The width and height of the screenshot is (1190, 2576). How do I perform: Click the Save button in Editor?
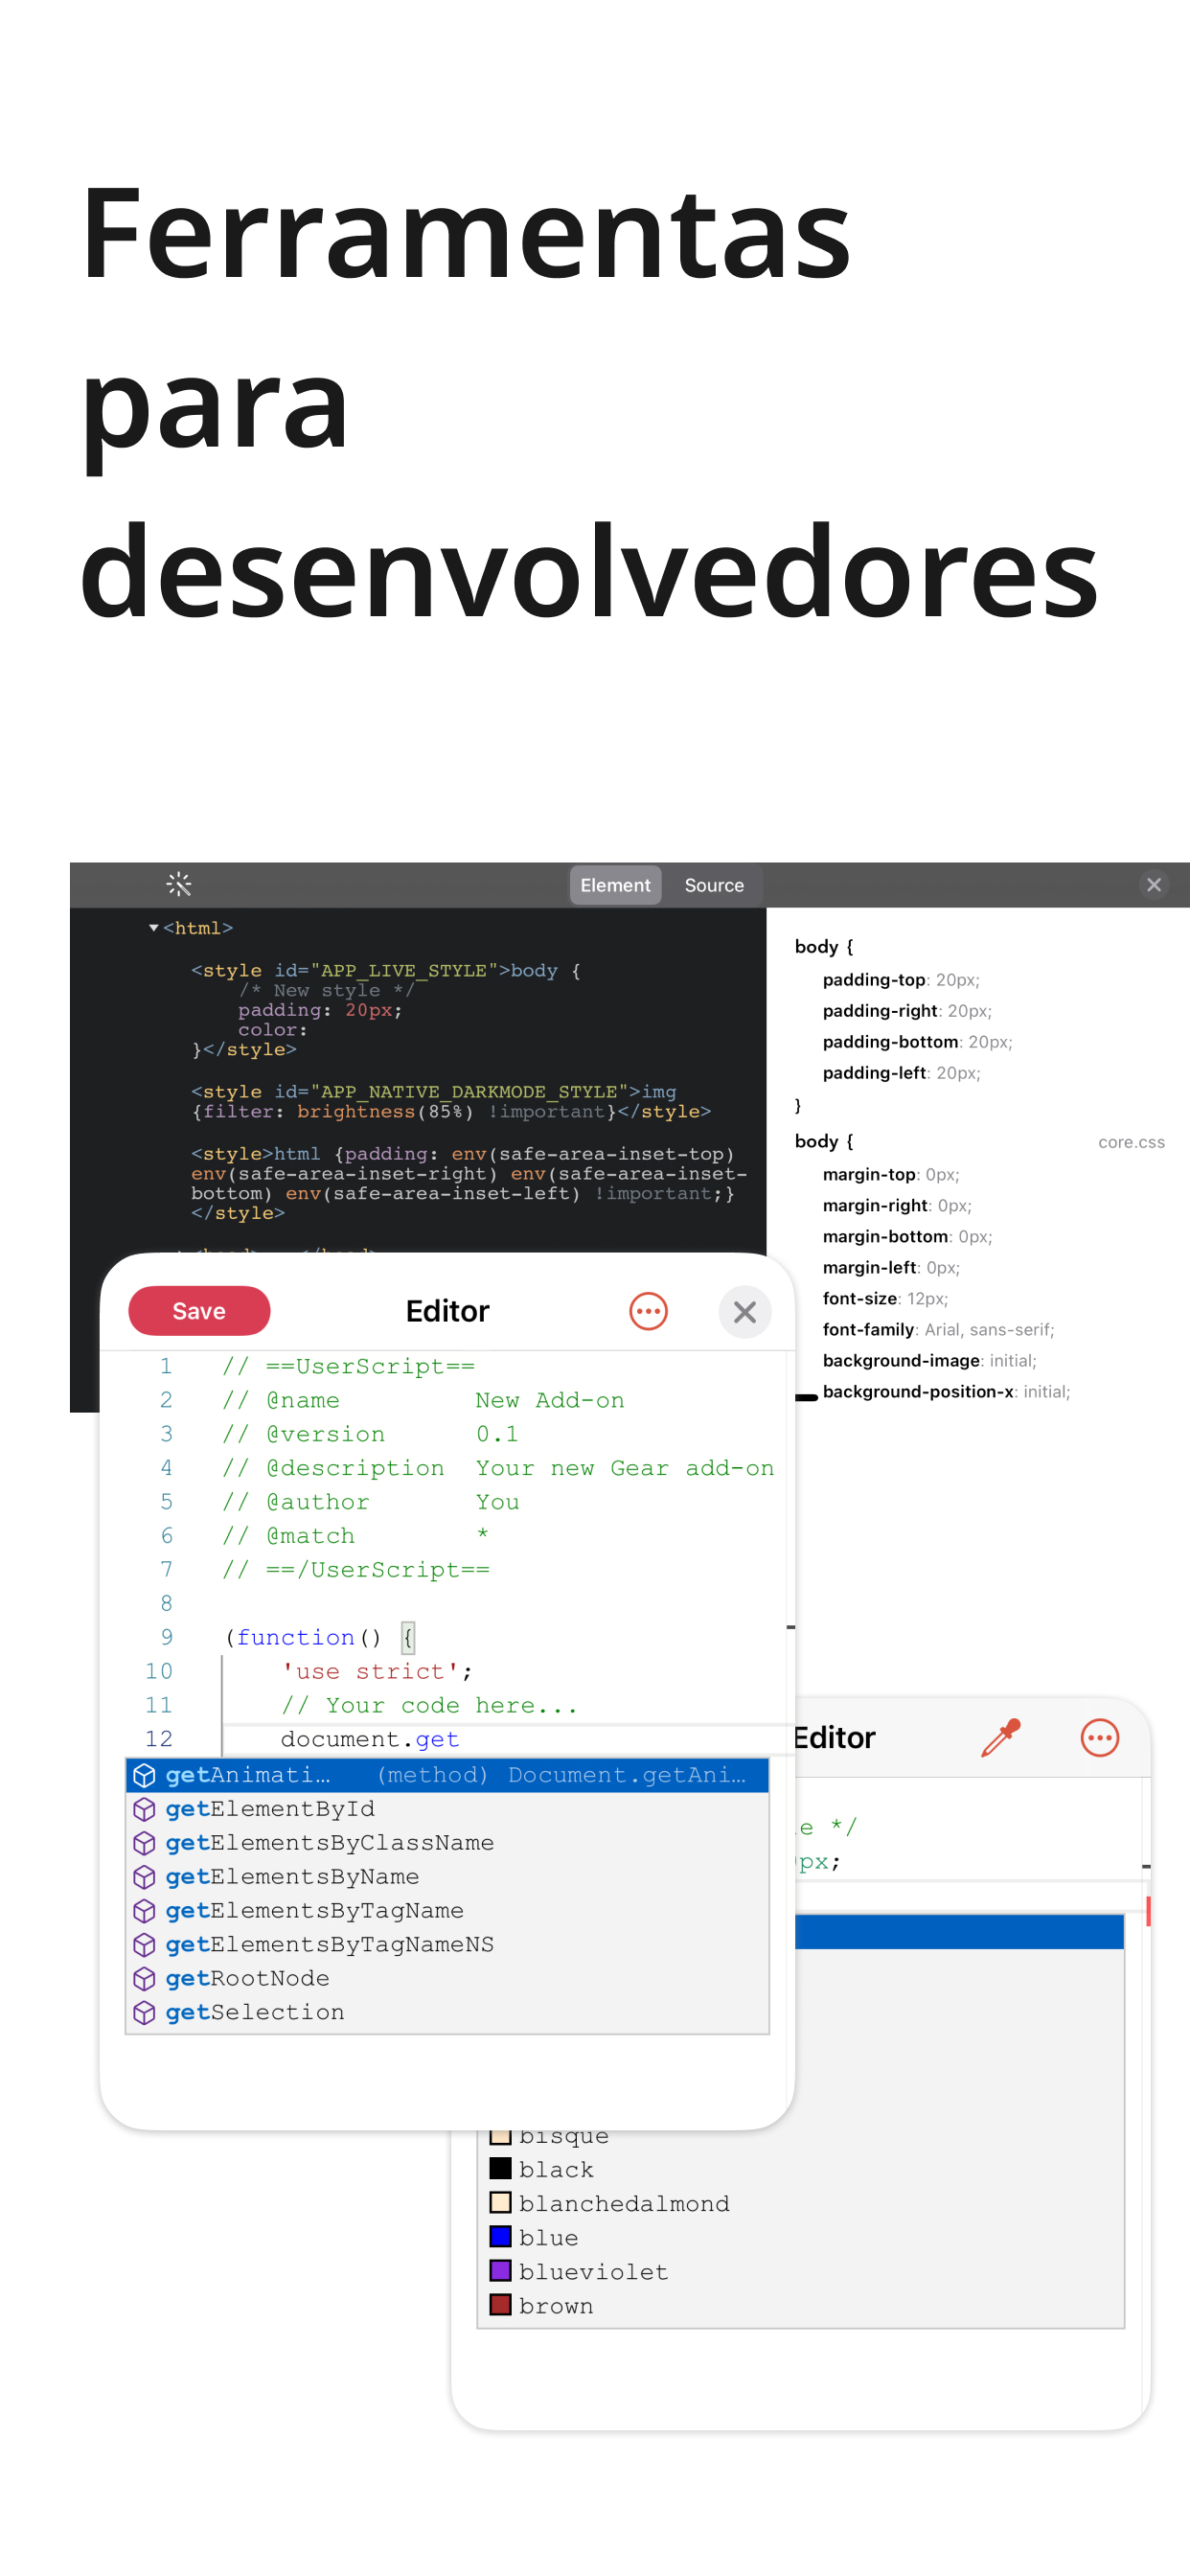199,1311
